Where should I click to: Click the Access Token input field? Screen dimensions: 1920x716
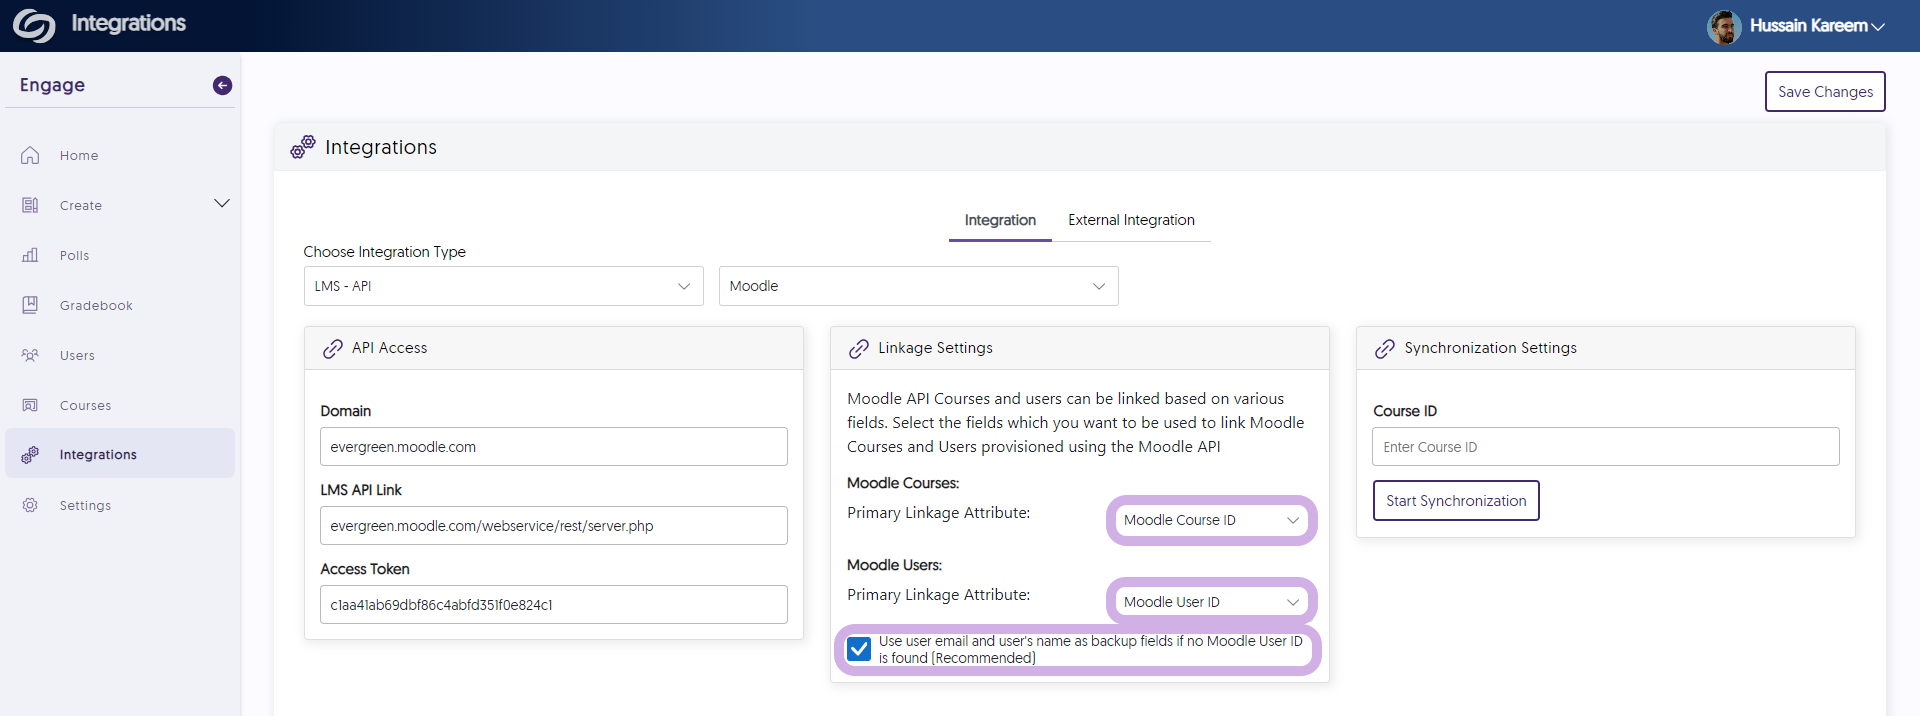554,605
